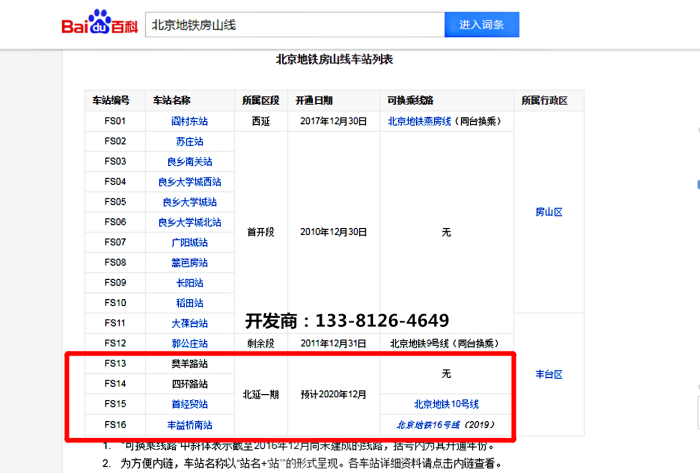Click the 北京地铁9号线（同台换乘）cell
The width and height of the screenshot is (700, 473).
tap(446, 344)
